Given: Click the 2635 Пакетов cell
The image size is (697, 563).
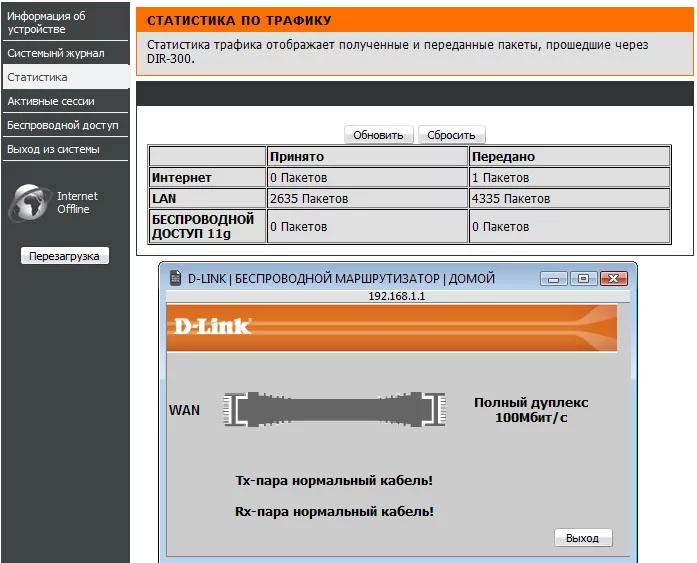Looking at the screenshot, I should [x=367, y=198].
